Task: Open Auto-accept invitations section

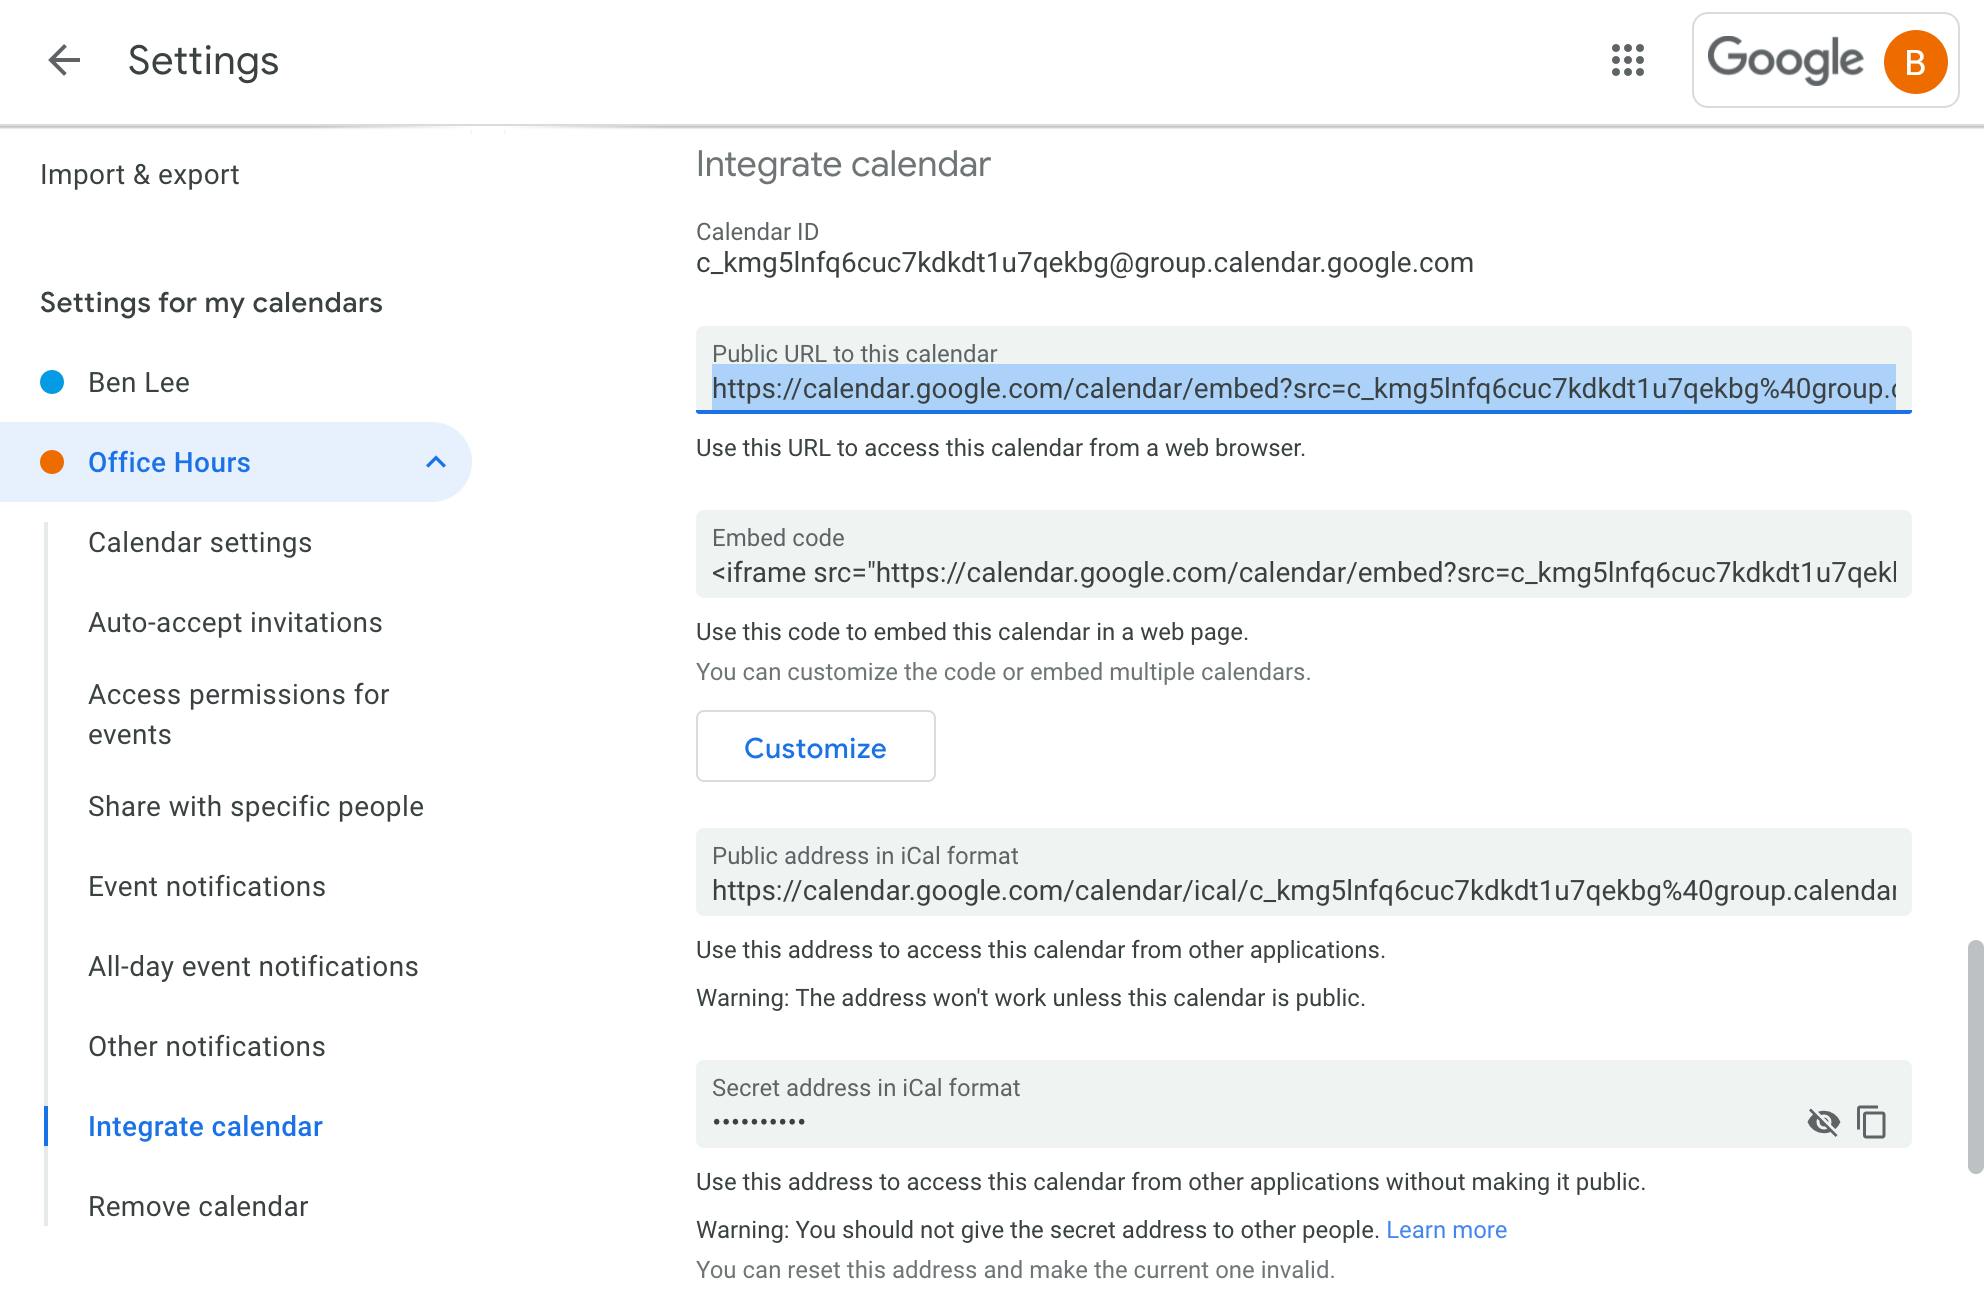Action: click(x=235, y=622)
